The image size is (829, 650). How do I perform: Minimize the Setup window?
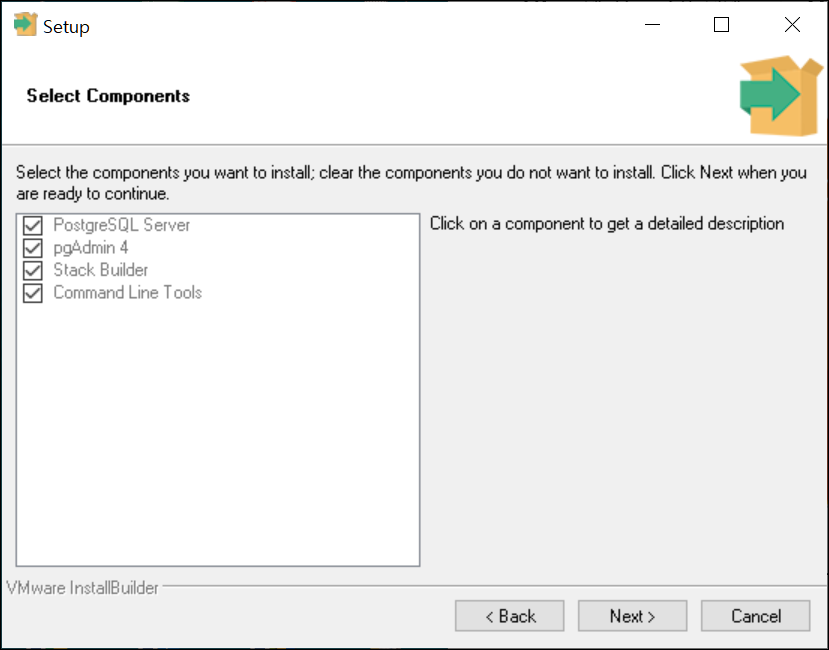coord(652,25)
